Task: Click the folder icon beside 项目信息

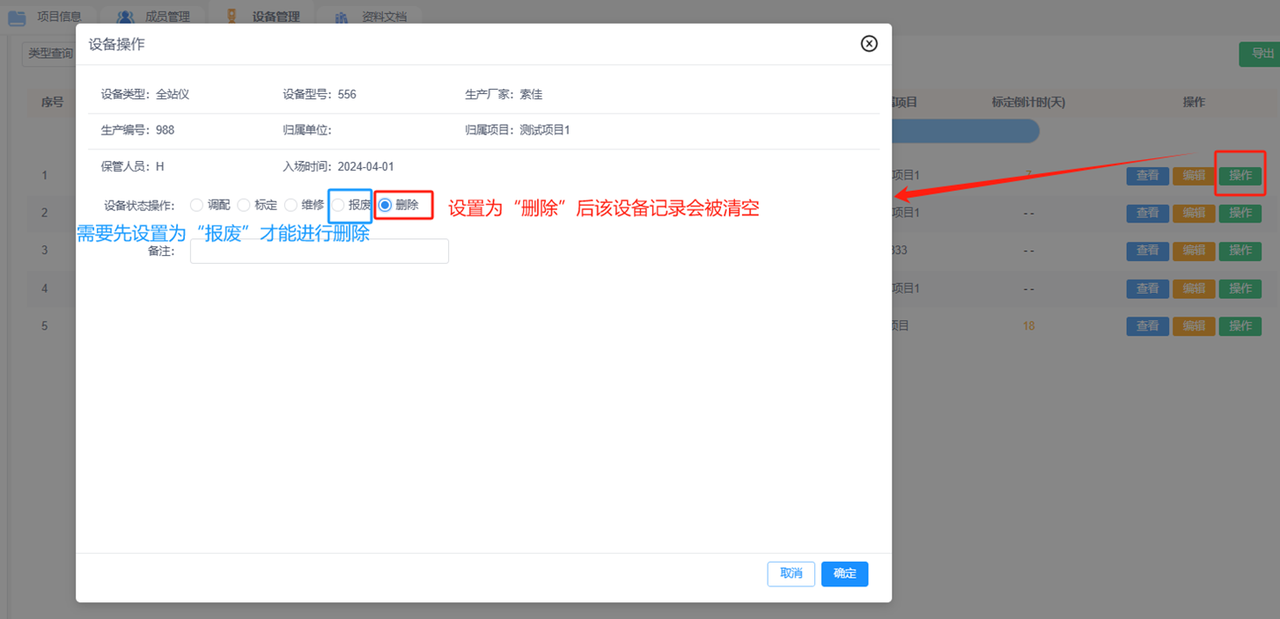Action: pyautogui.click(x=17, y=17)
